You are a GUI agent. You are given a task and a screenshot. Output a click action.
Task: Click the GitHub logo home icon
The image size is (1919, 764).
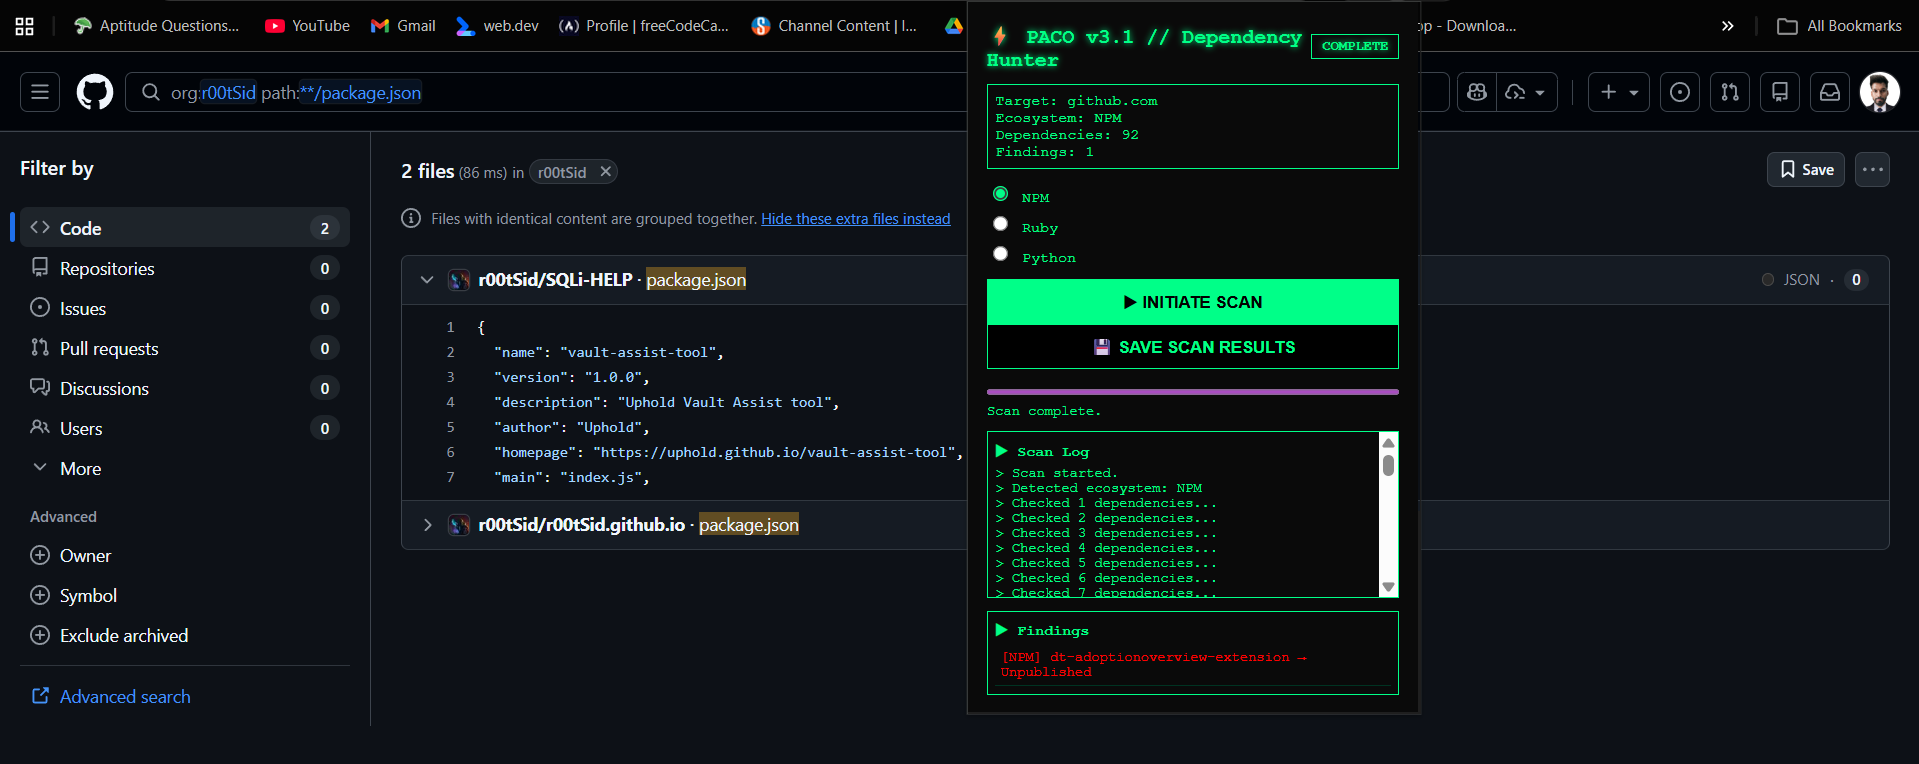click(x=95, y=92)
